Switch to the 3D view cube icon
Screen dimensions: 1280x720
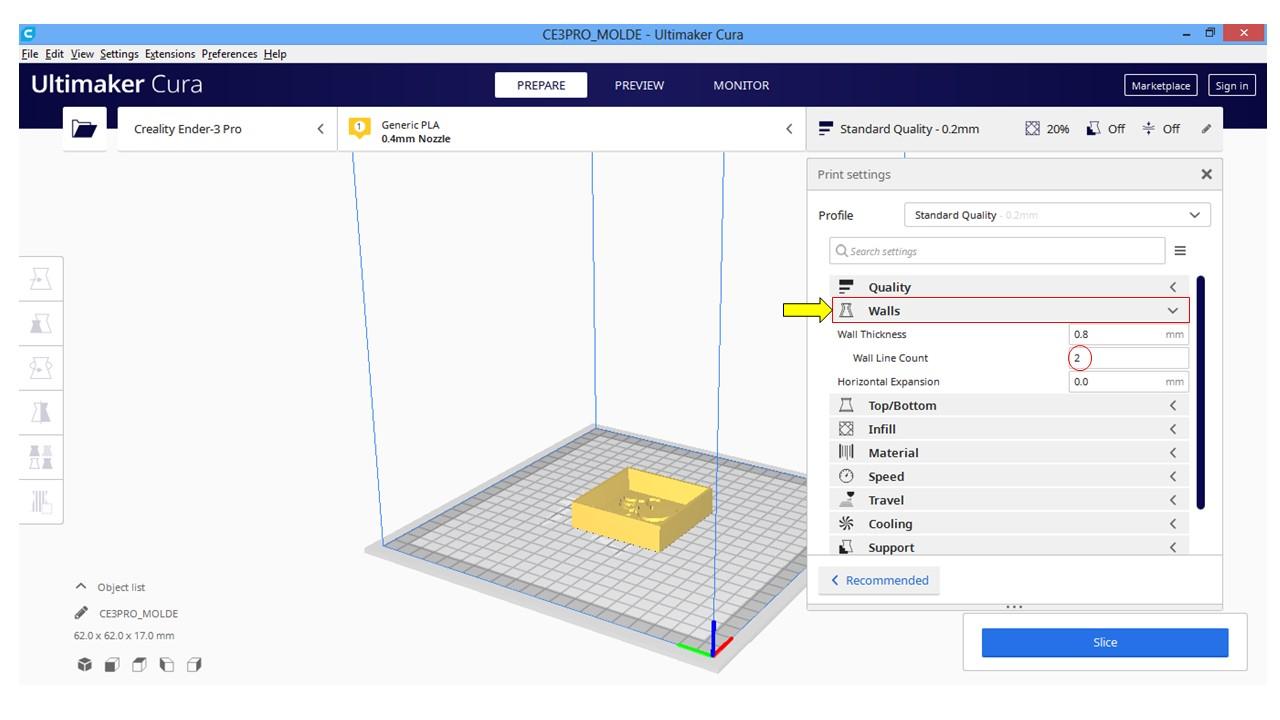(x=85, y=664)
